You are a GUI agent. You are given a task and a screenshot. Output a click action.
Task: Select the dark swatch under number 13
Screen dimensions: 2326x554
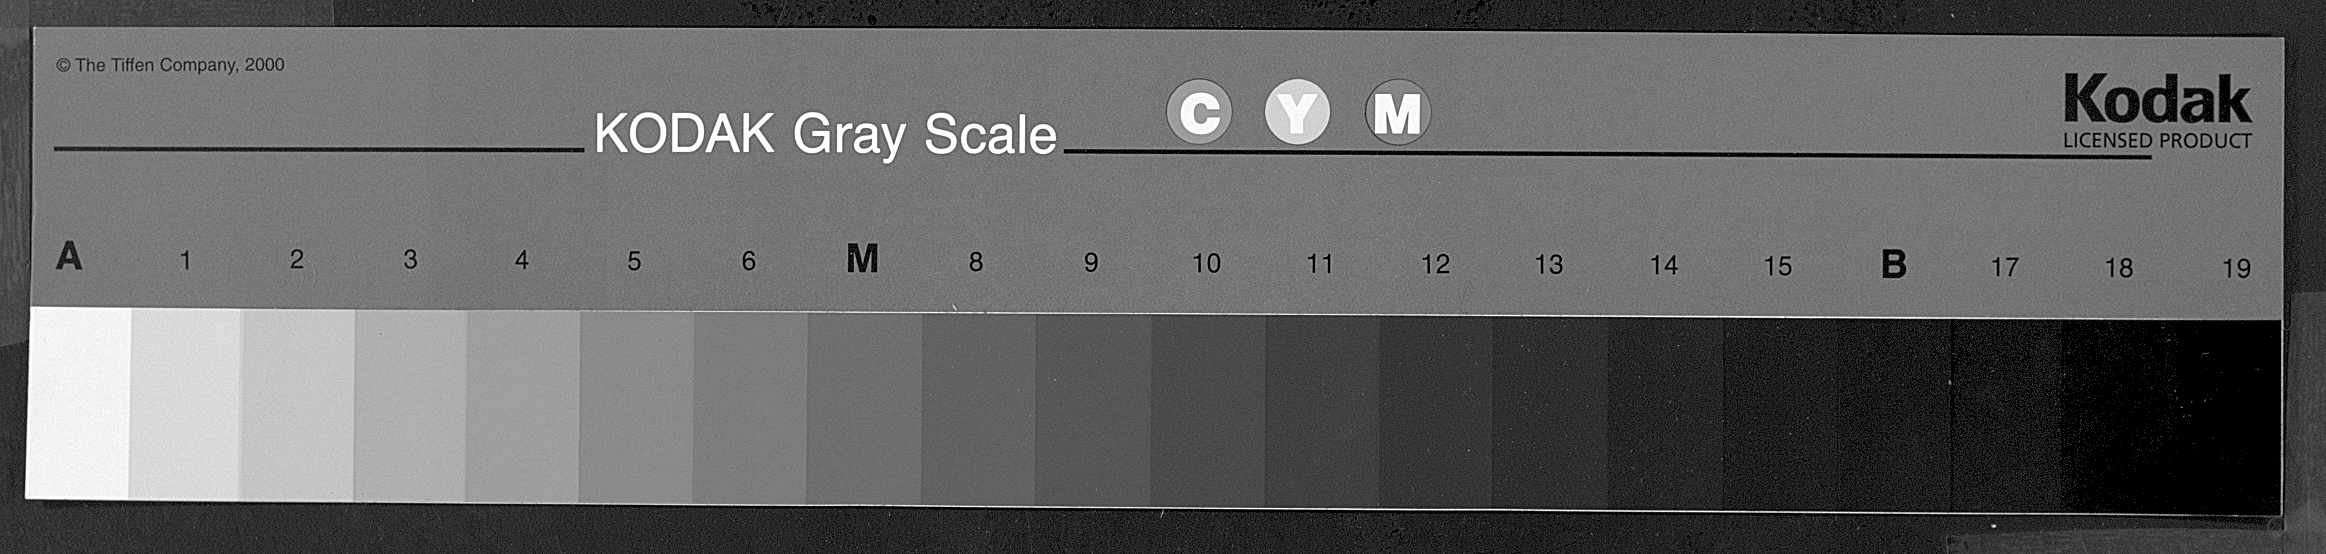[x=1551, y=414]
